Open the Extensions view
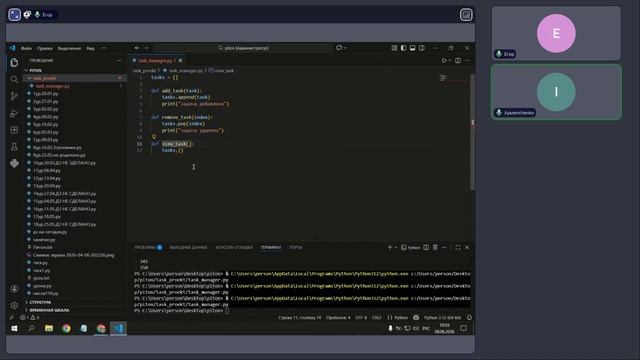Image resolution: width=640 pixels, height=360 pixels. point(14,130)
